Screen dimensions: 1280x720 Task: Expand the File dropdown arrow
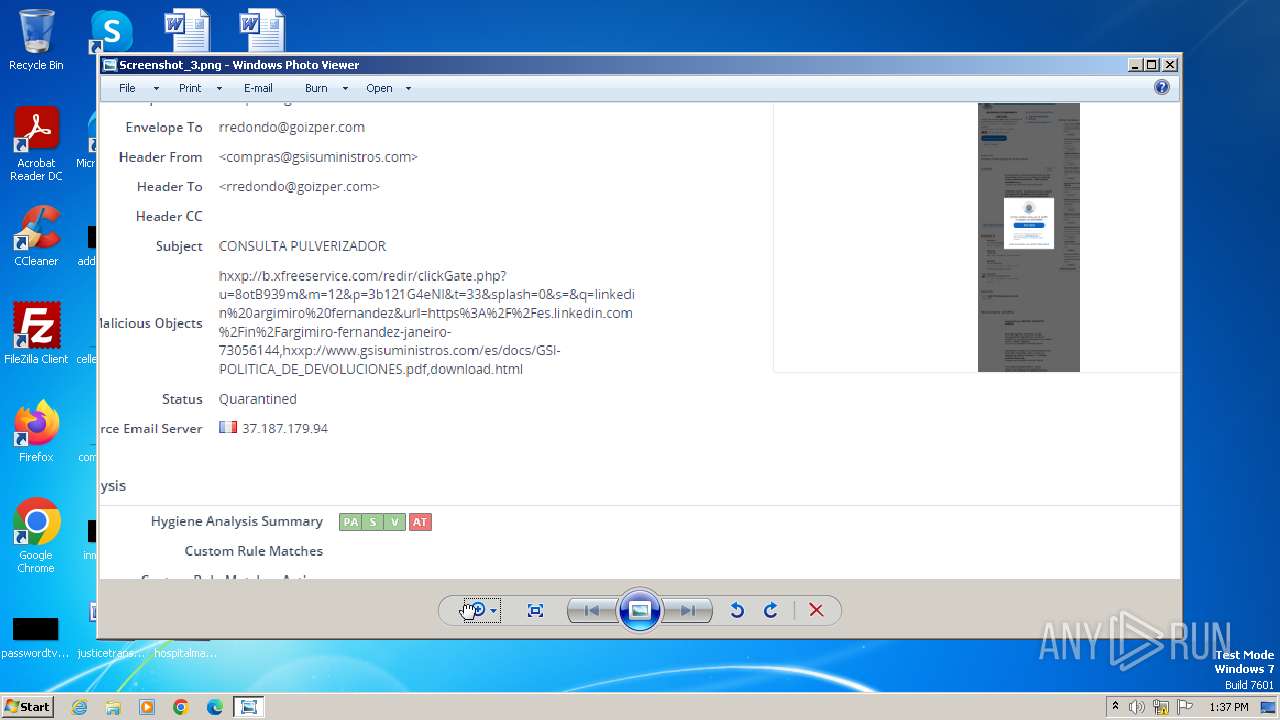156,88
